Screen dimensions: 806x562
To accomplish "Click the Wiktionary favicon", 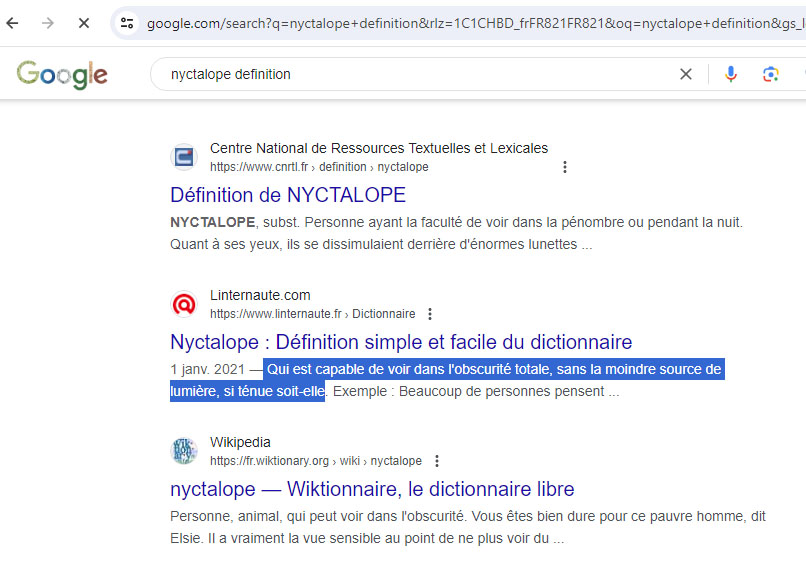I will click(184, 451).
